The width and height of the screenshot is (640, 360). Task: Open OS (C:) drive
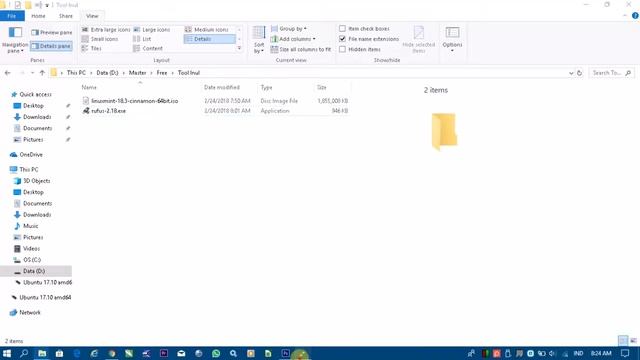[28, 260]
